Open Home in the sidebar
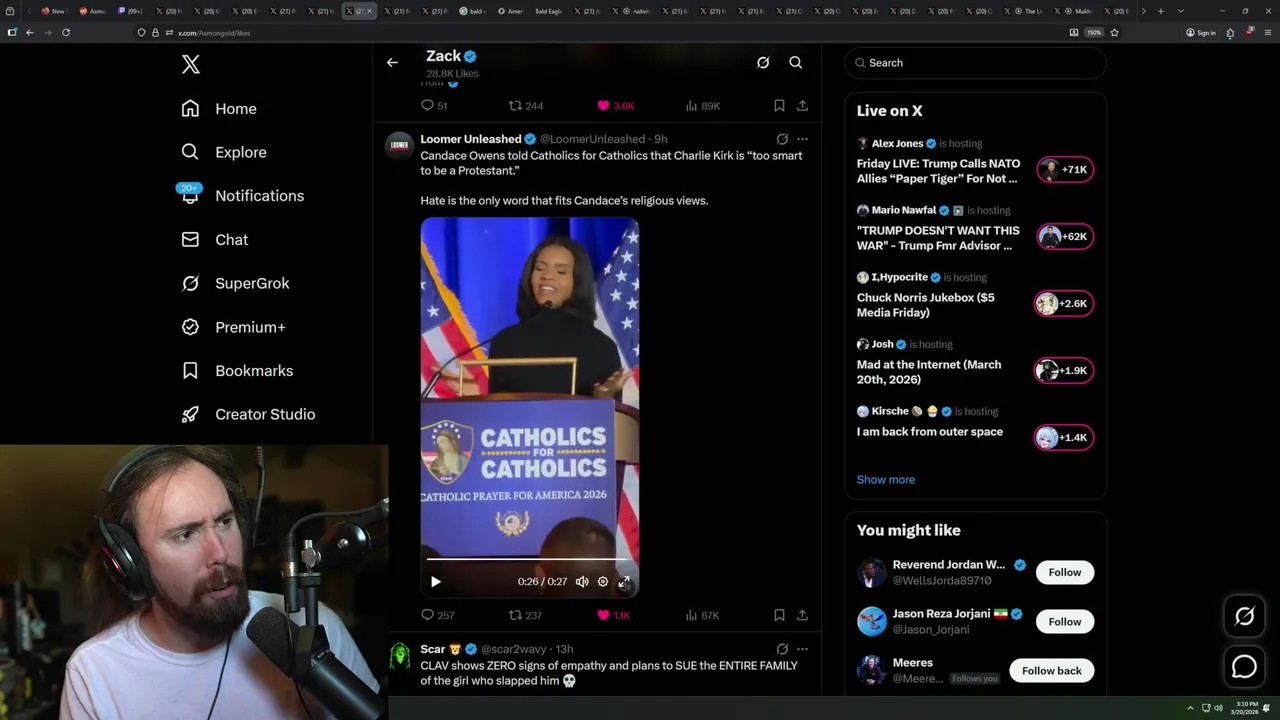Viewport: 1280px width, 720px height. (x=219, y=109)
